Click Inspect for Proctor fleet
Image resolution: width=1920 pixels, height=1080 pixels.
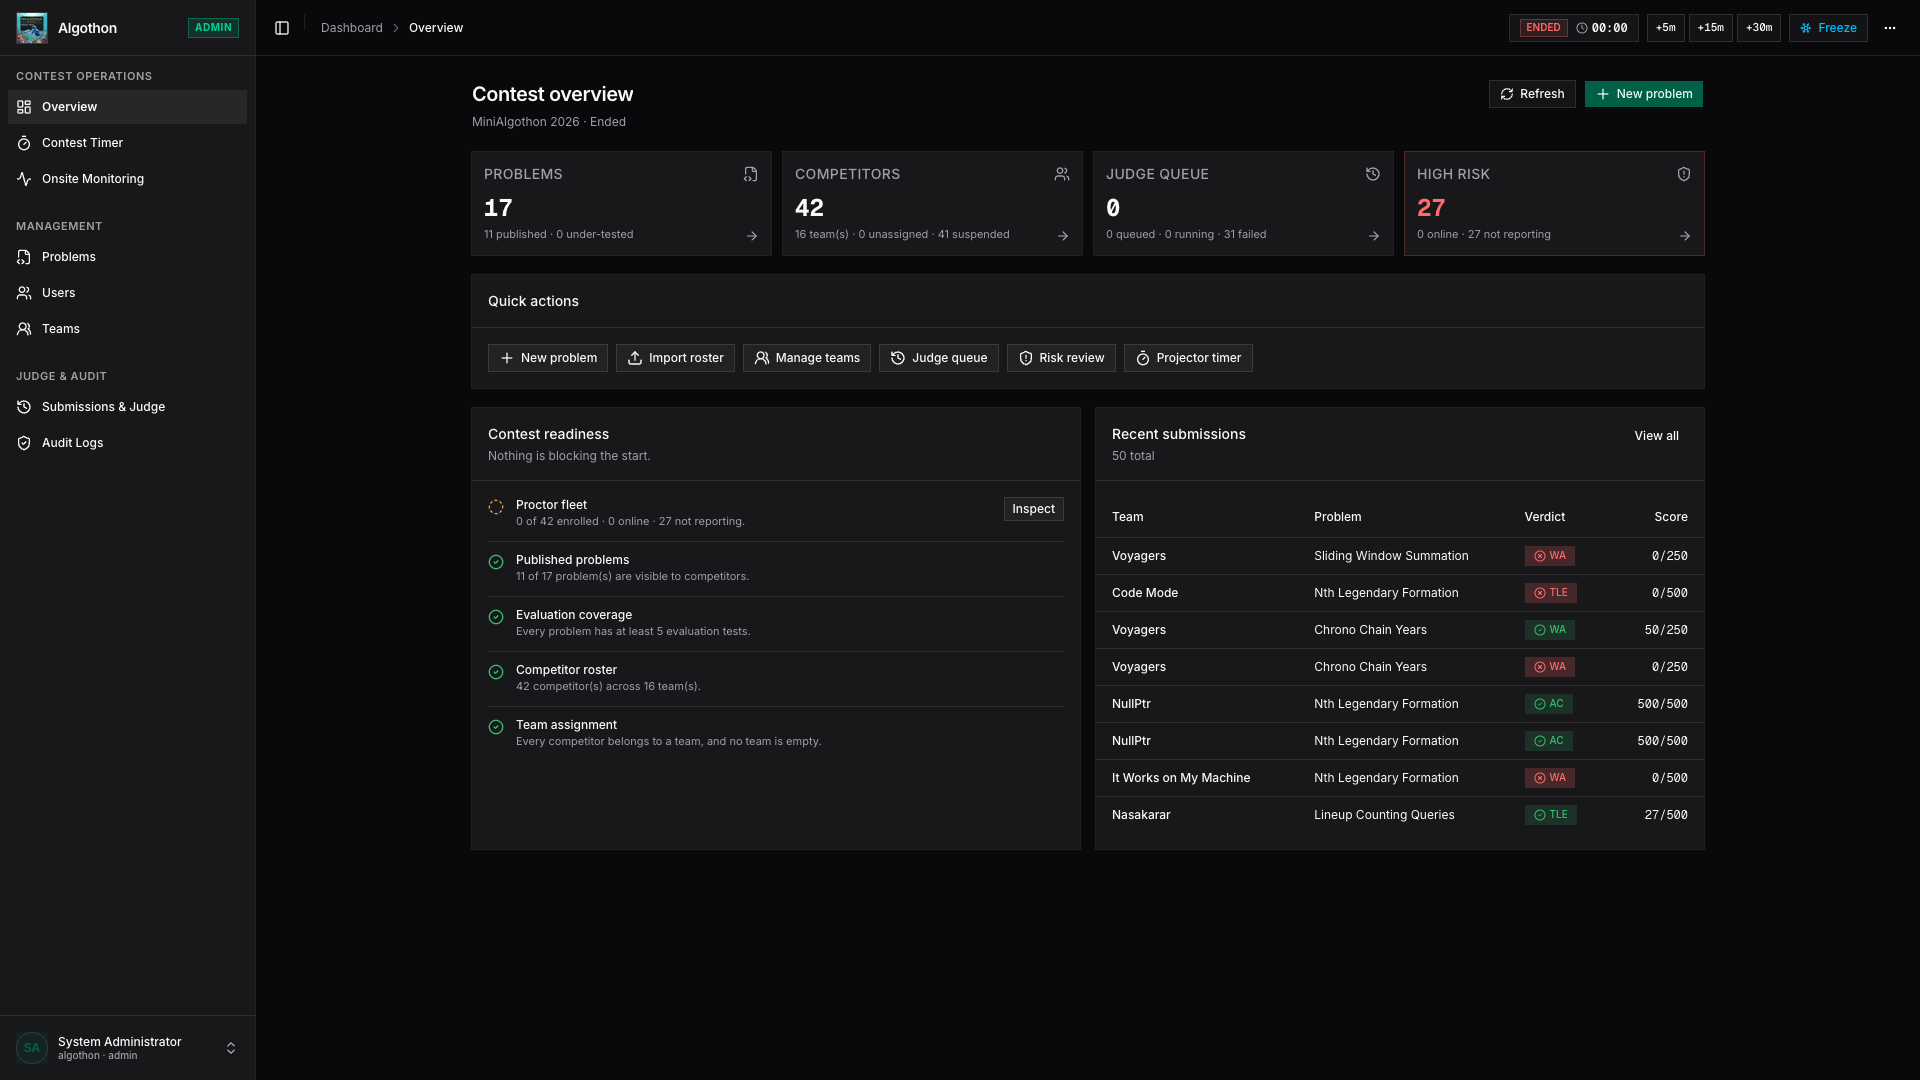pos(1033,509)
